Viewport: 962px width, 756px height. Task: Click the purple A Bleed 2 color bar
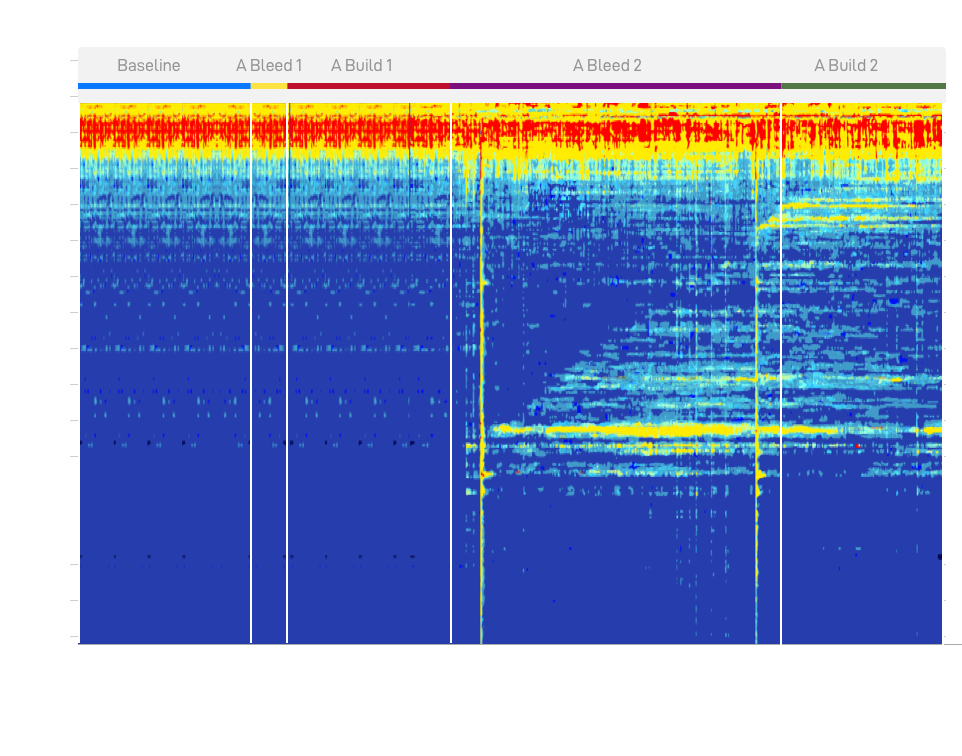[x=615, y=86]
